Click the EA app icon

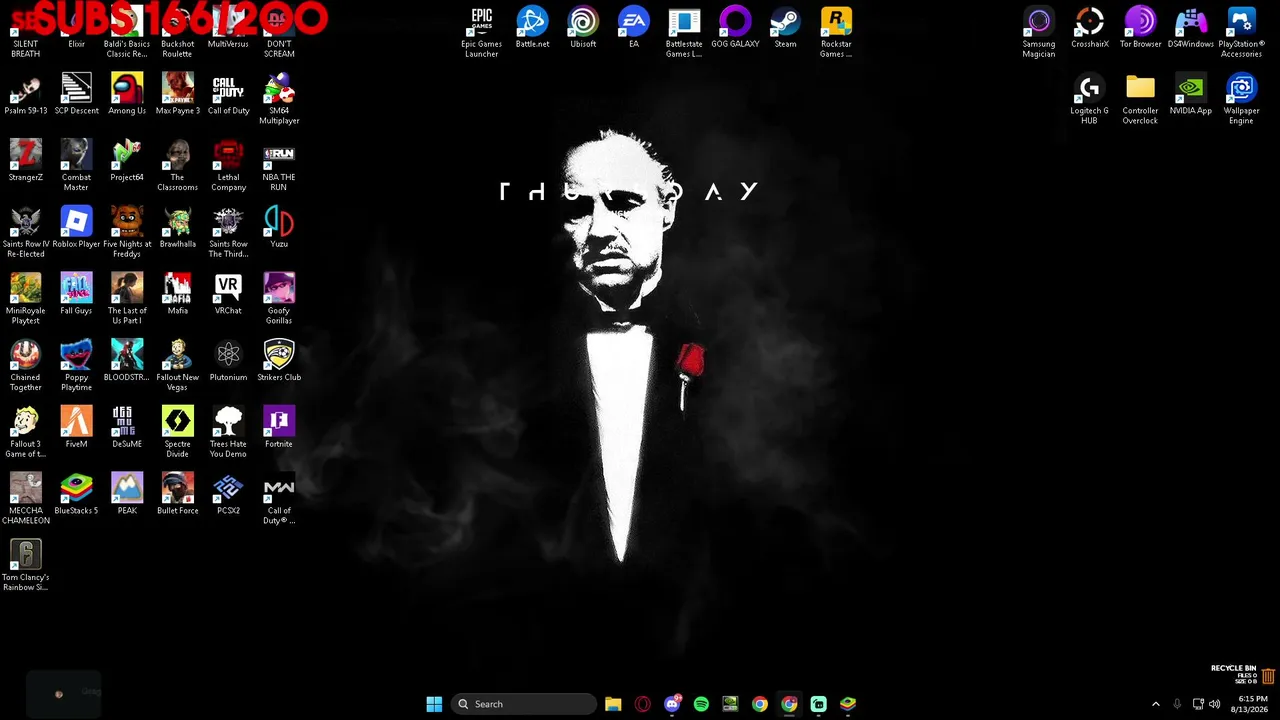[x=634, y=28]
